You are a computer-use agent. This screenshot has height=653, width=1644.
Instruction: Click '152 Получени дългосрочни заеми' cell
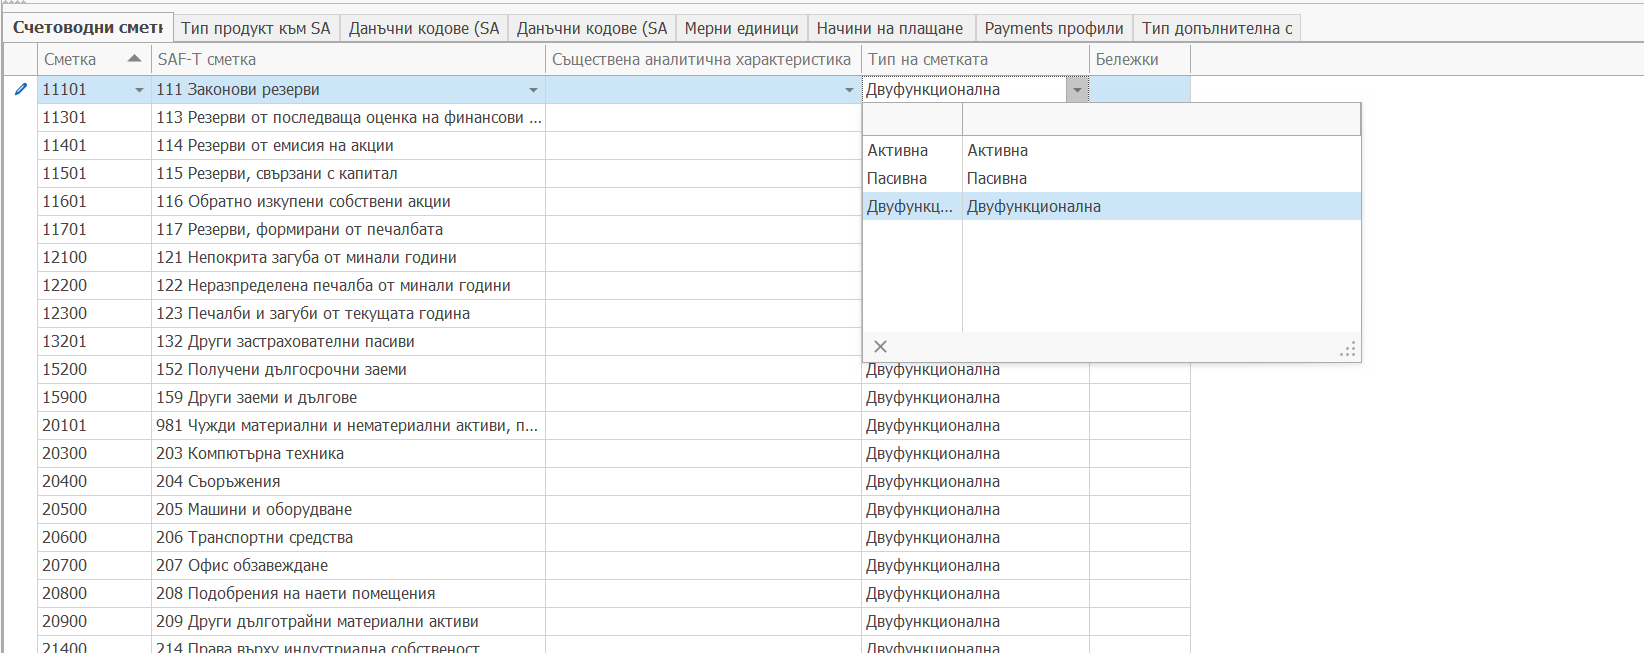pyautogui.click(x=348, y=369)
